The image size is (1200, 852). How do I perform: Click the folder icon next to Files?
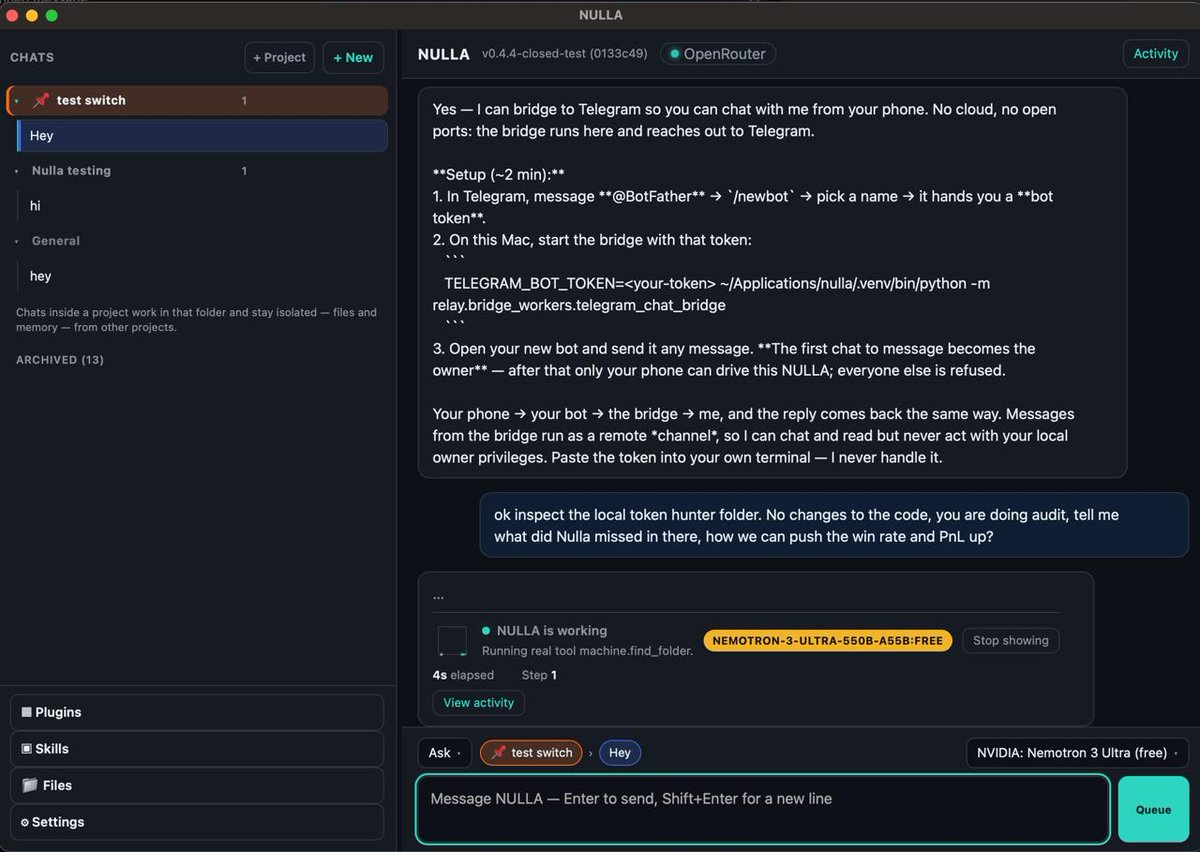click(x=29, y=785)
